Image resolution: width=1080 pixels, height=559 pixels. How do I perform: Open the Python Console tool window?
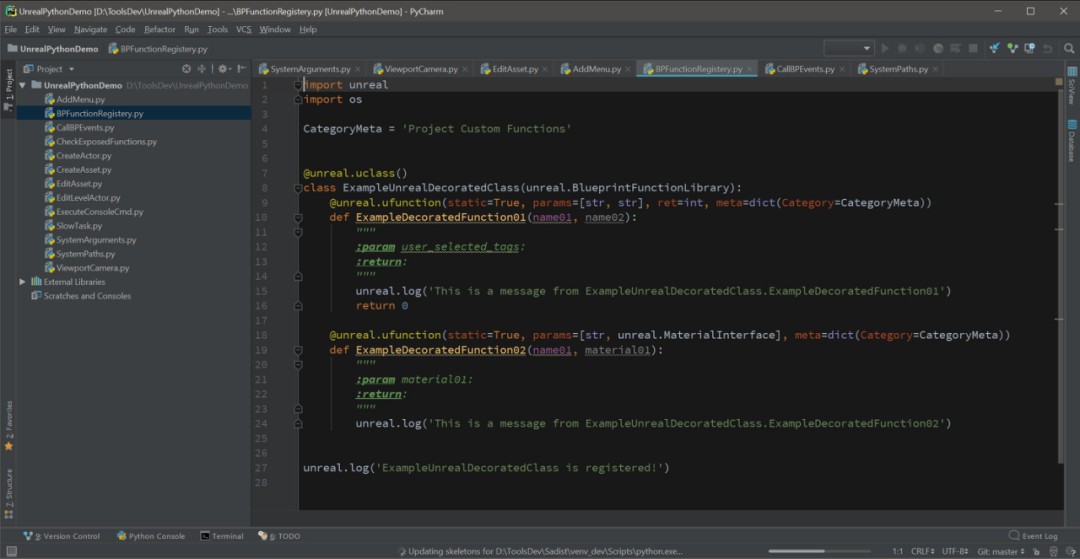151,536
